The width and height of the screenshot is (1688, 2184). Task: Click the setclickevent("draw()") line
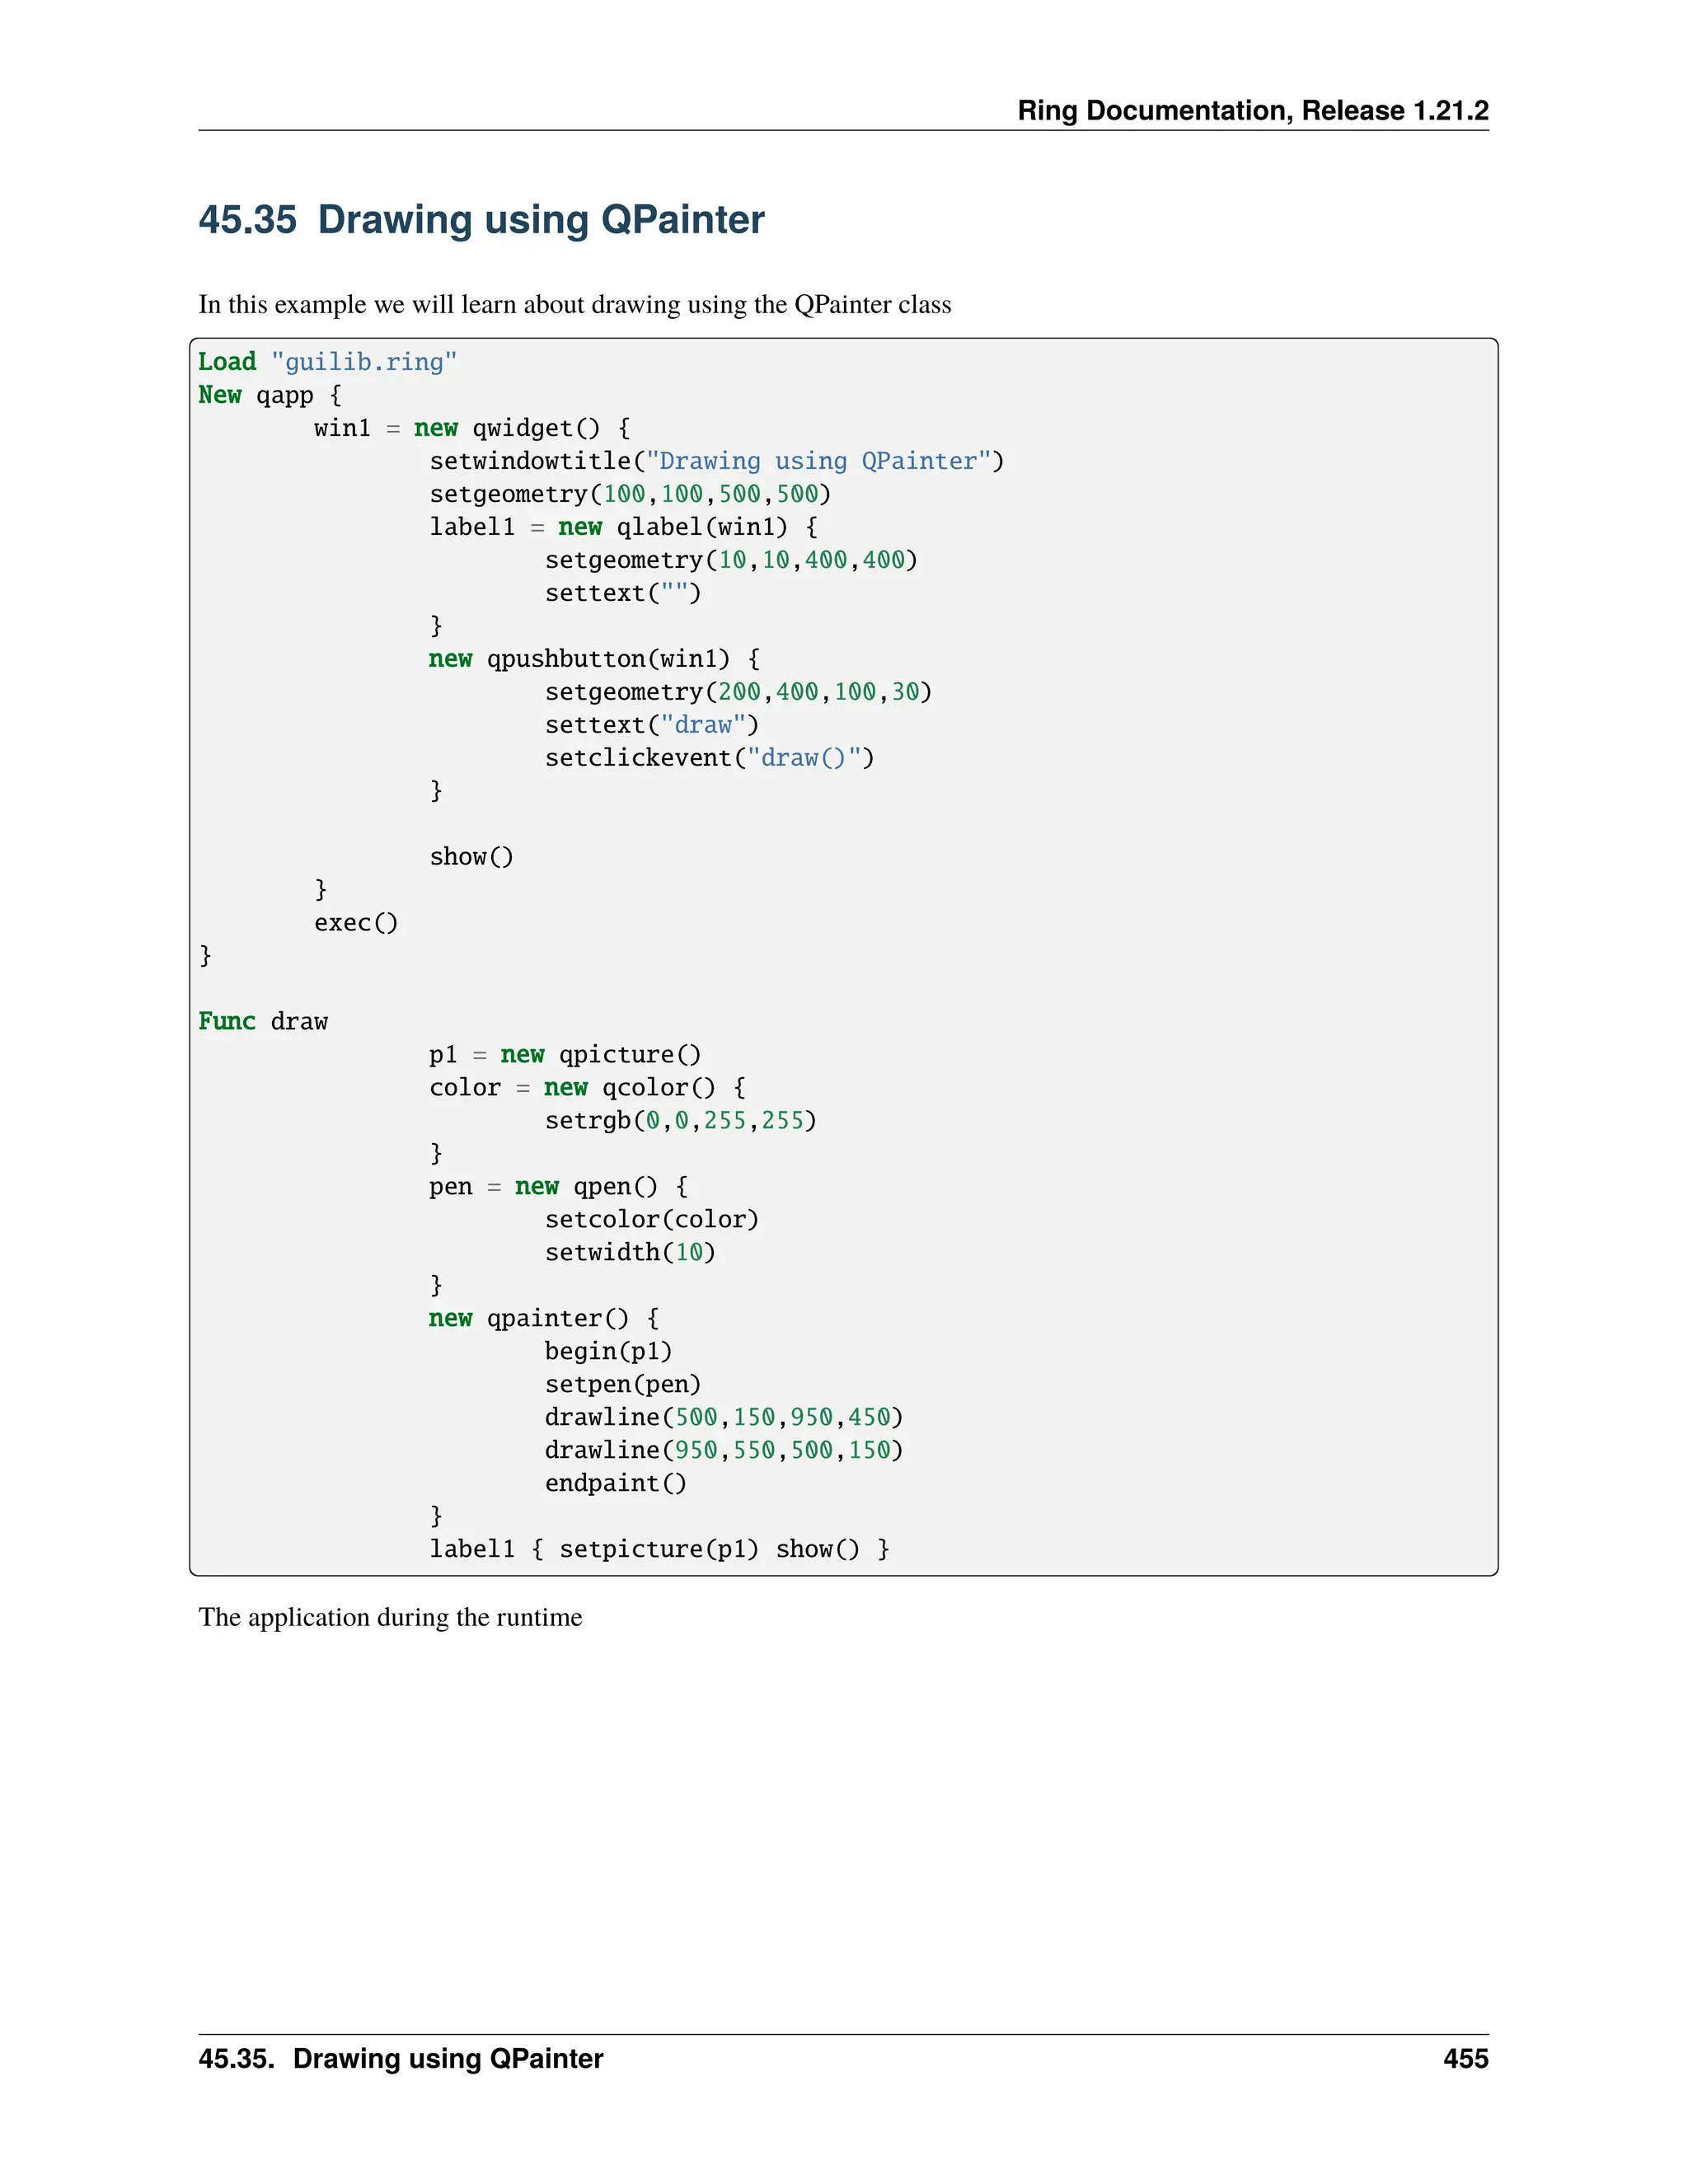(x=709, y=758)
